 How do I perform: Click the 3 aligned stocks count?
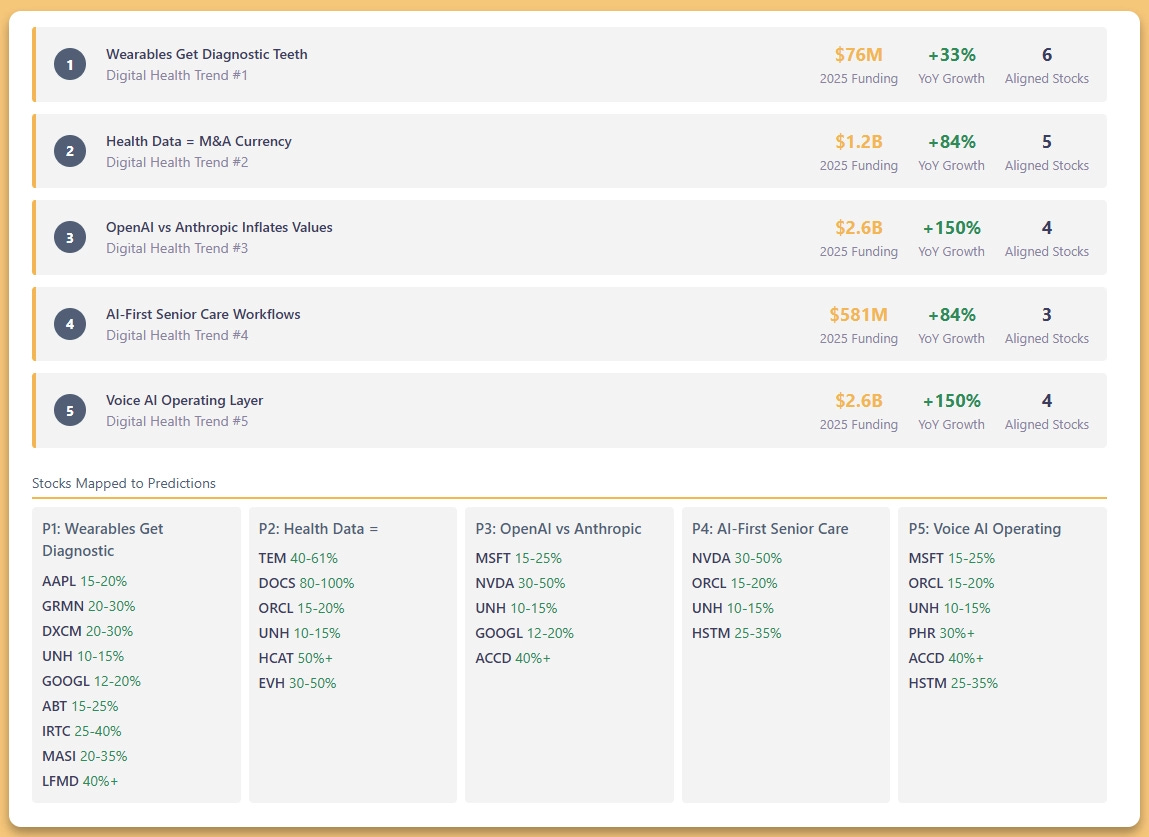(1047, 314)
